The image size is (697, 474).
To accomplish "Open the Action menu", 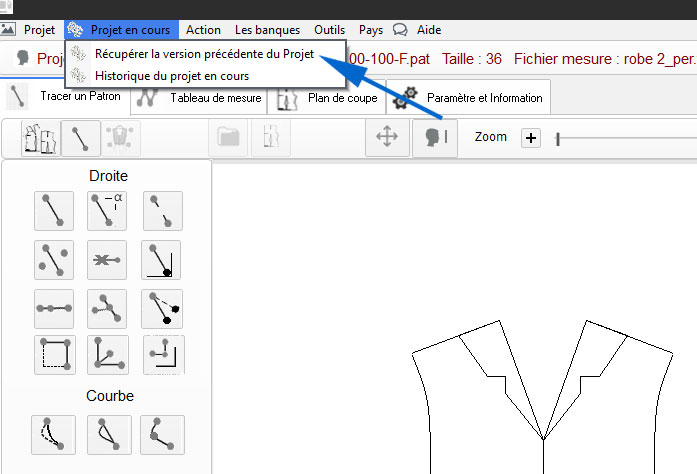I will pyautogui.click(x=203, y=30).
